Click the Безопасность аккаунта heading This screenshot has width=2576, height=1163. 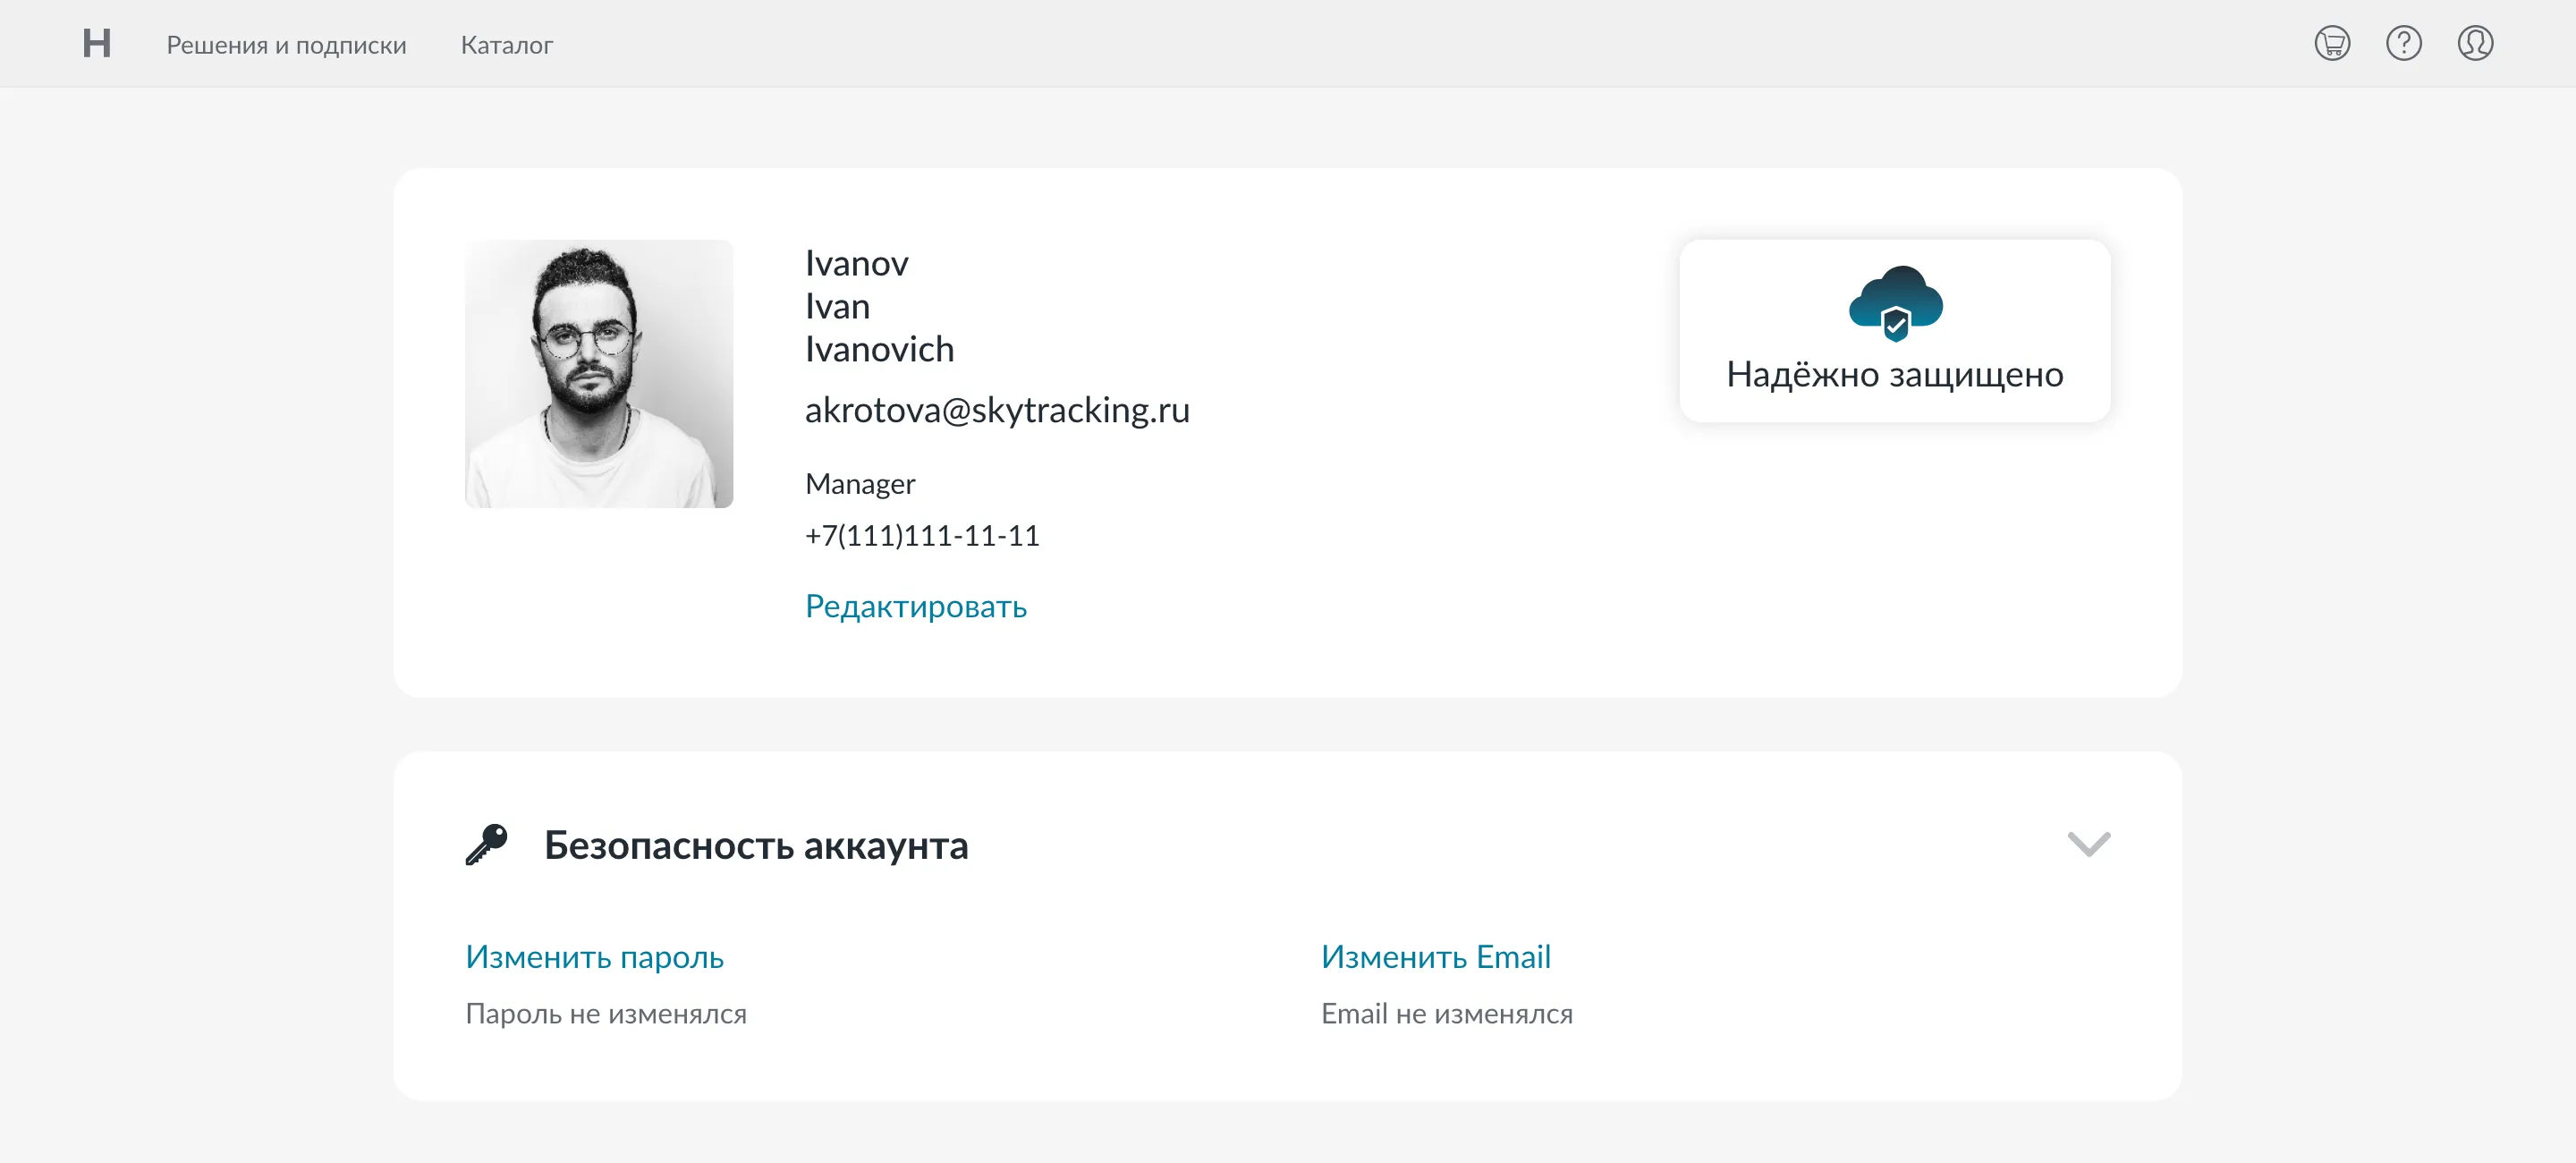click(755, 846)
